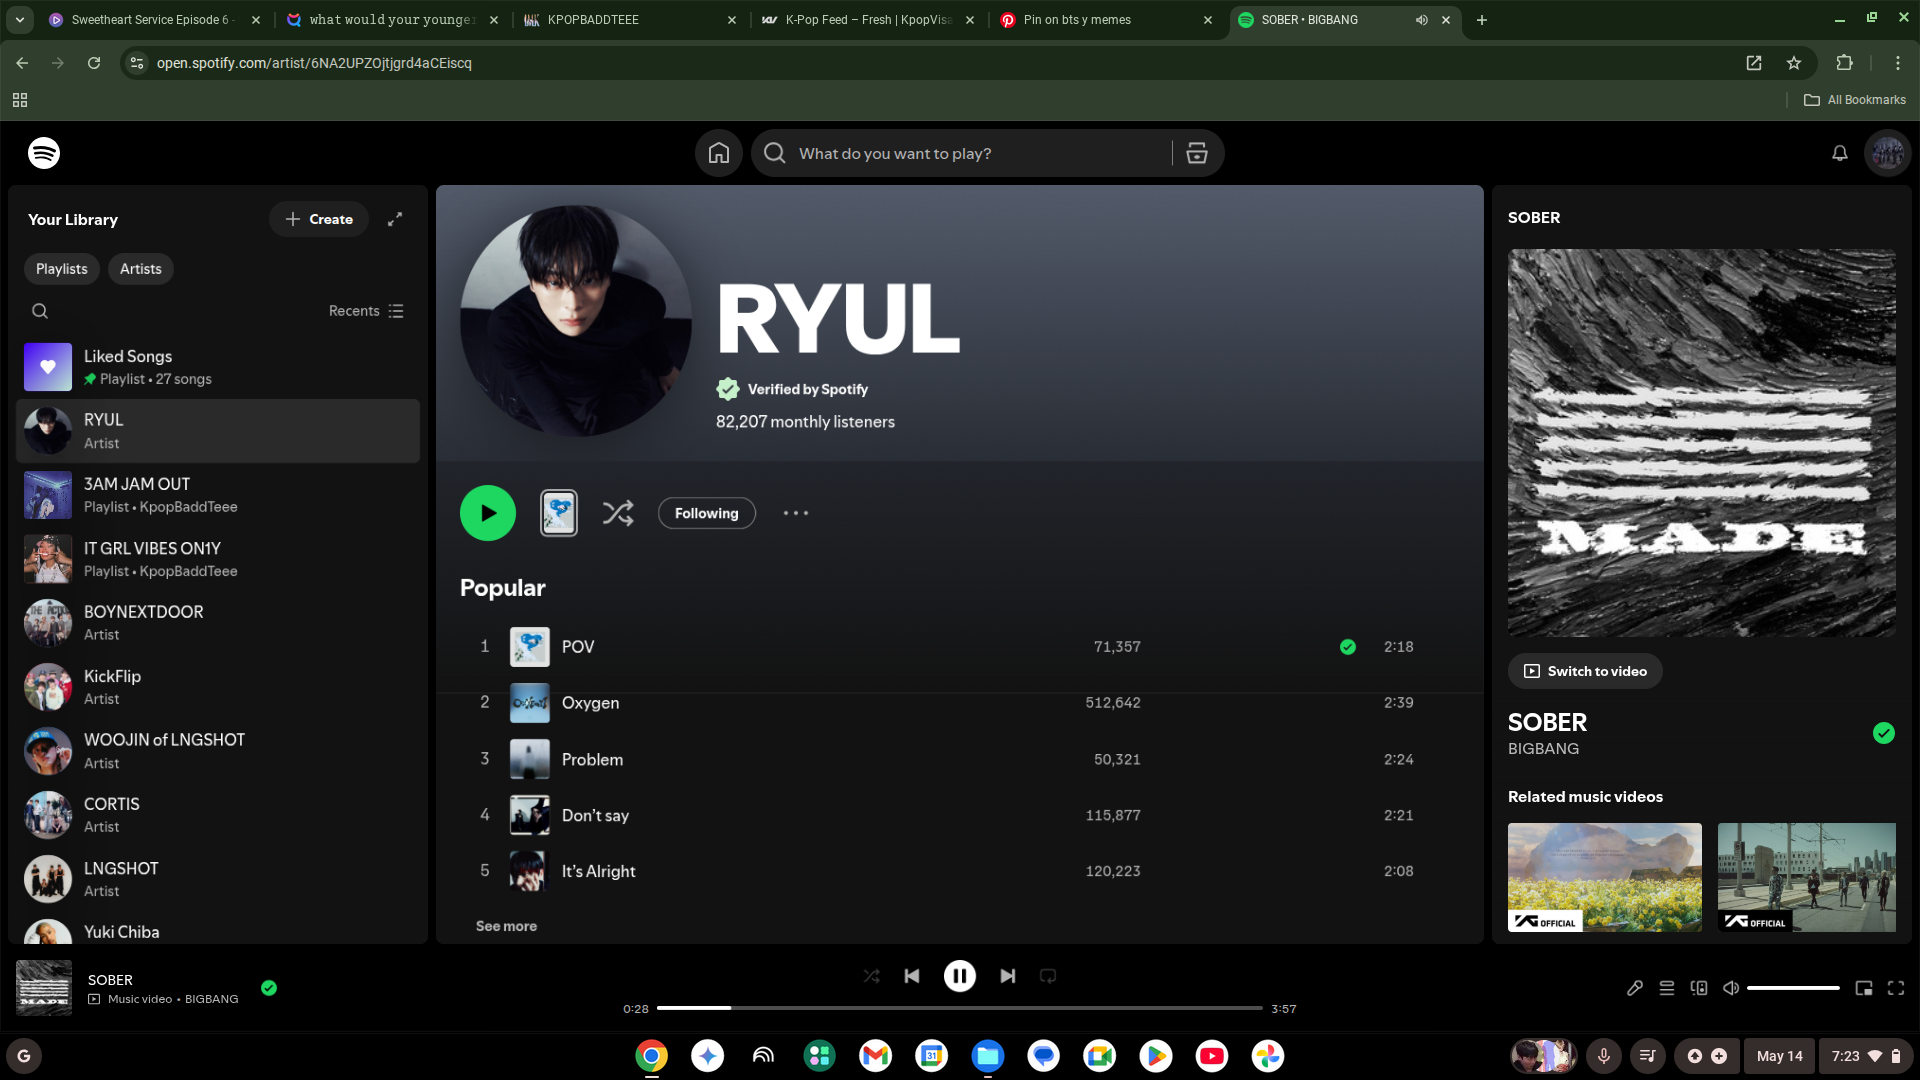Open Browse icon in search bar

(1197, 153)
